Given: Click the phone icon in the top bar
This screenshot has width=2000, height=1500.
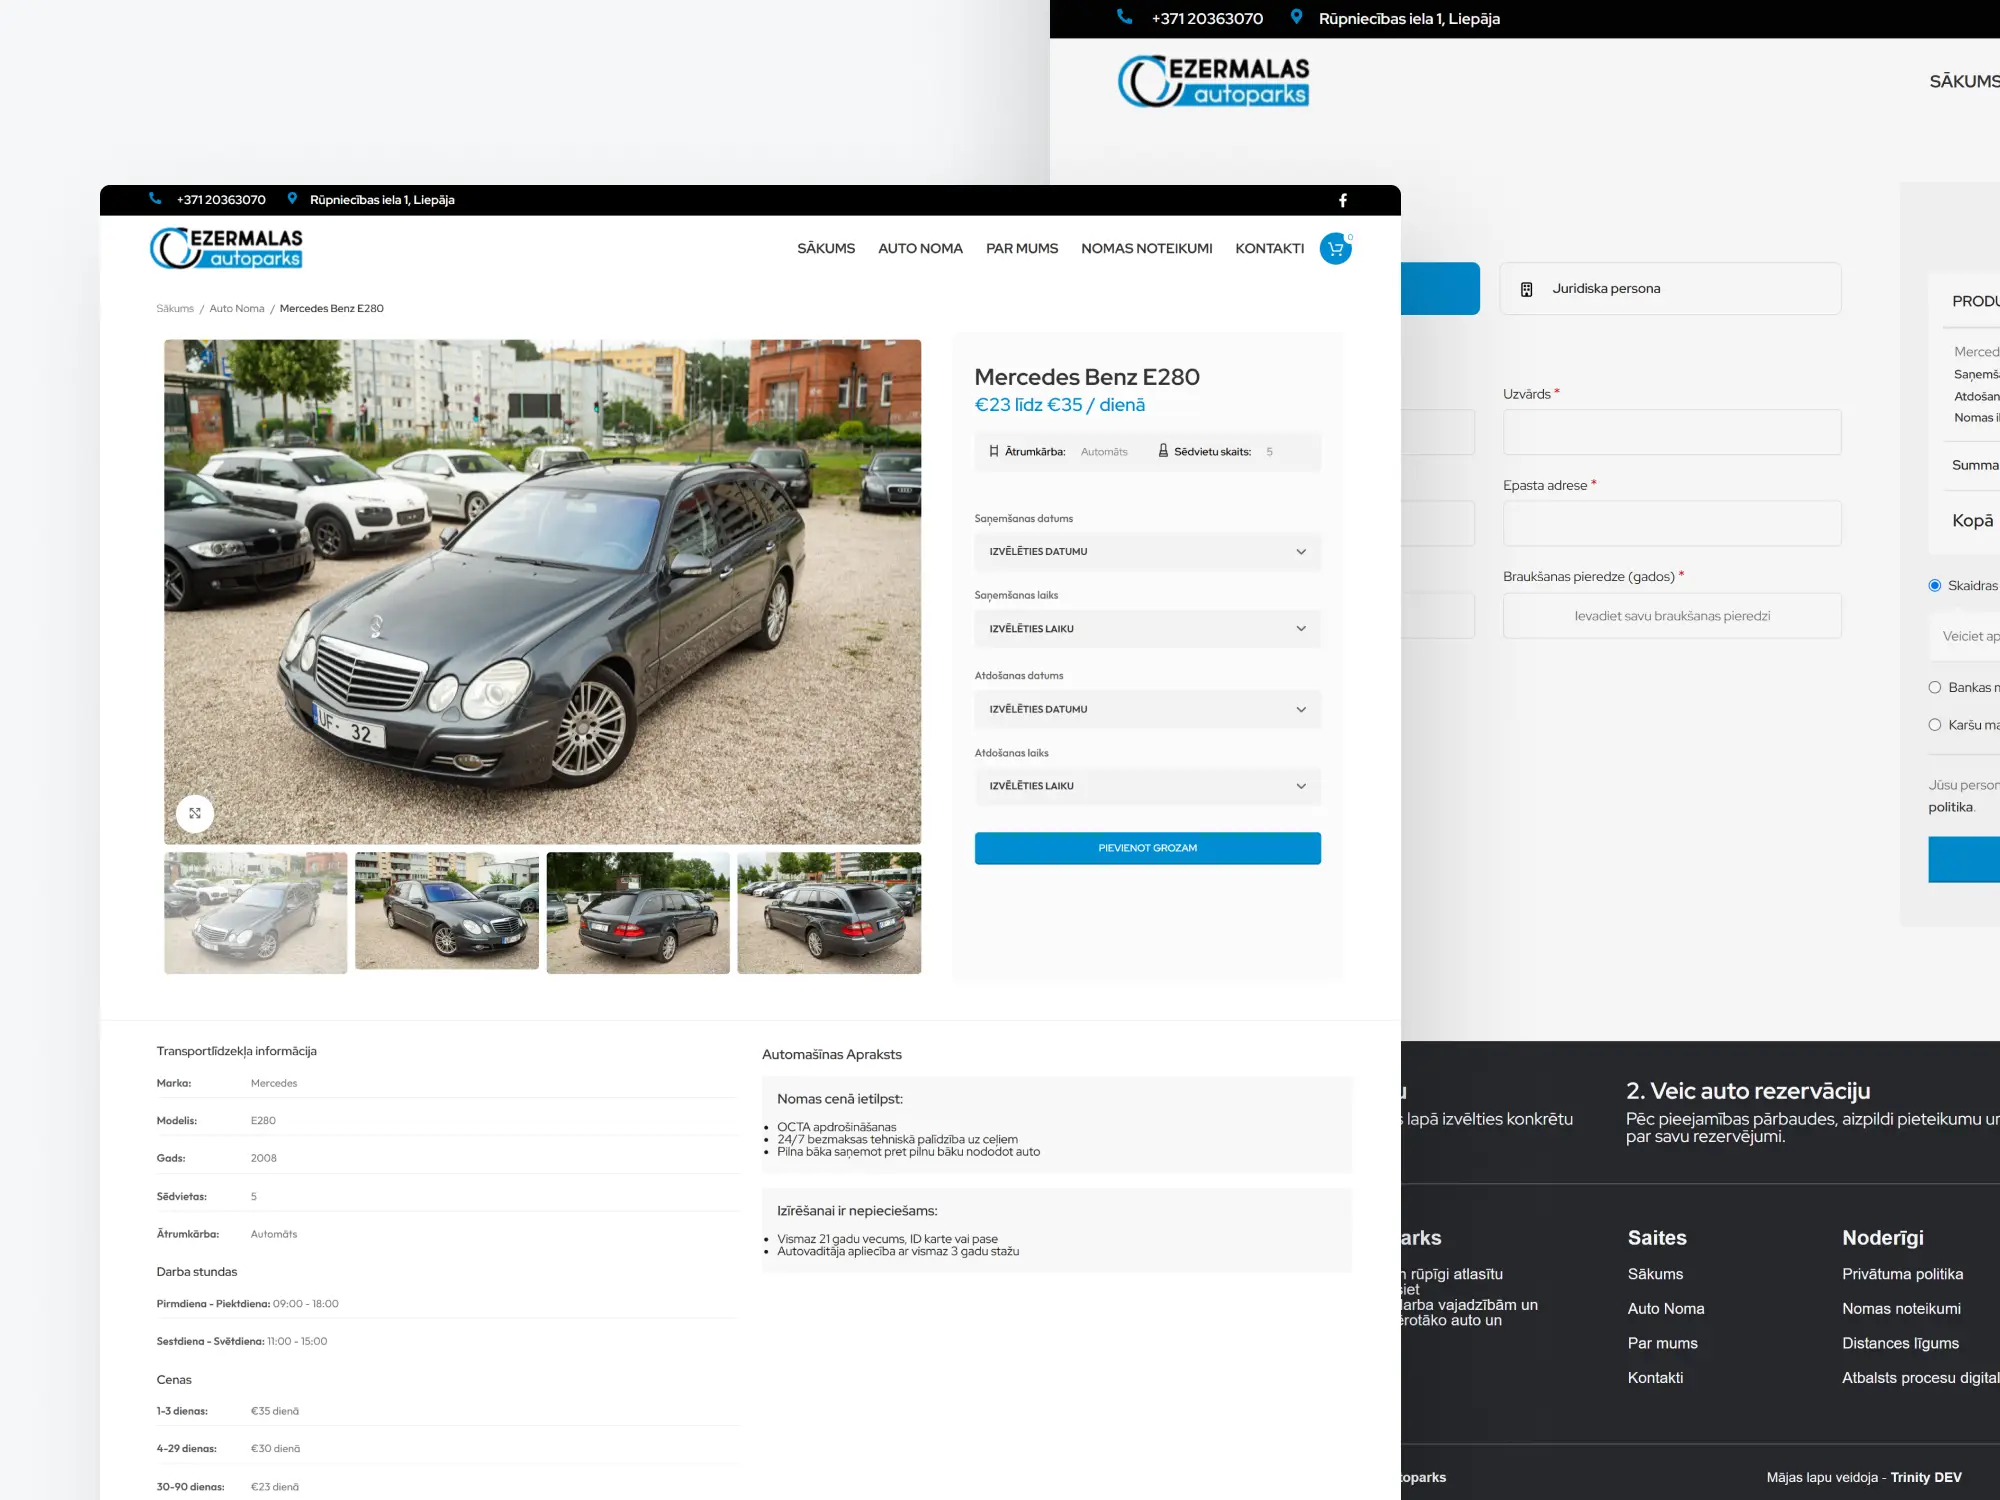Looking at the screenshot, I should (x=155, y=199).
